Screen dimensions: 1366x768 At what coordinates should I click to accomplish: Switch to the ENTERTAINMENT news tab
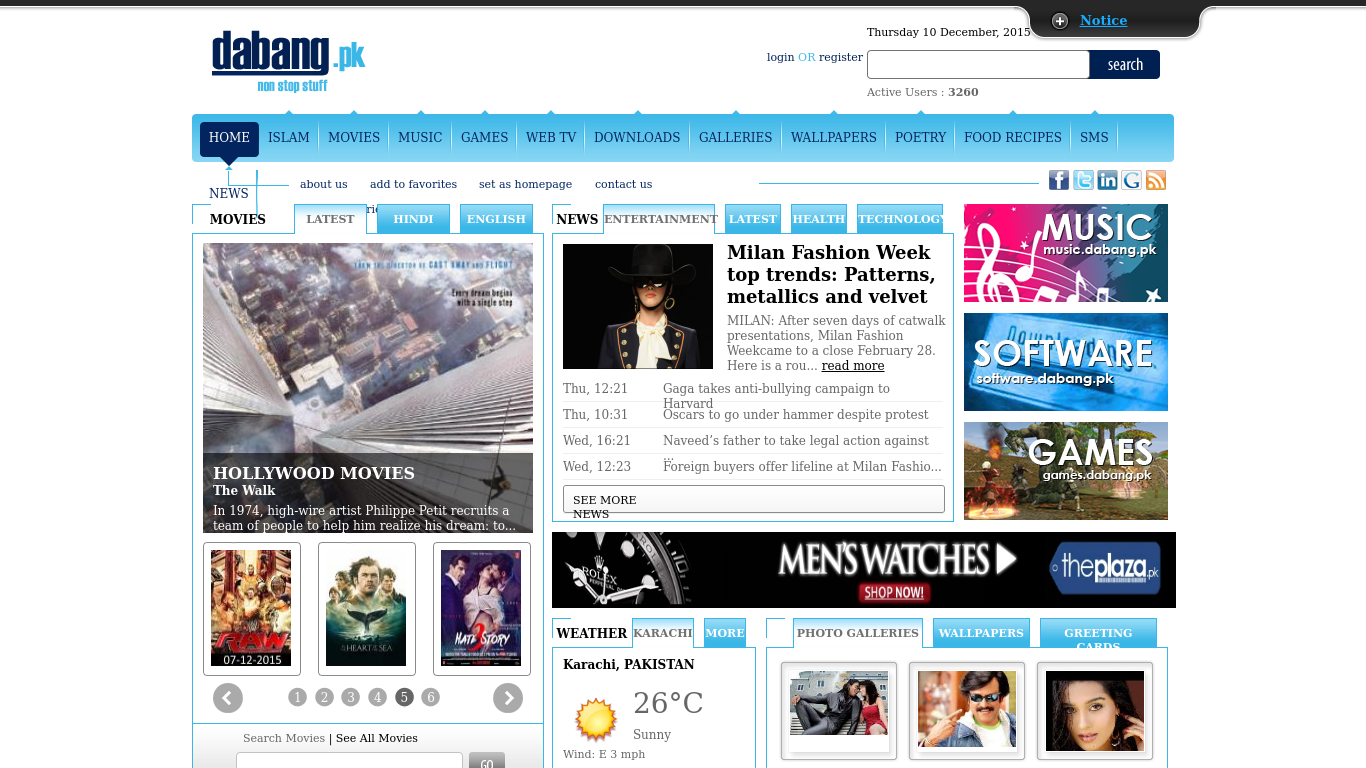(660, 219)
